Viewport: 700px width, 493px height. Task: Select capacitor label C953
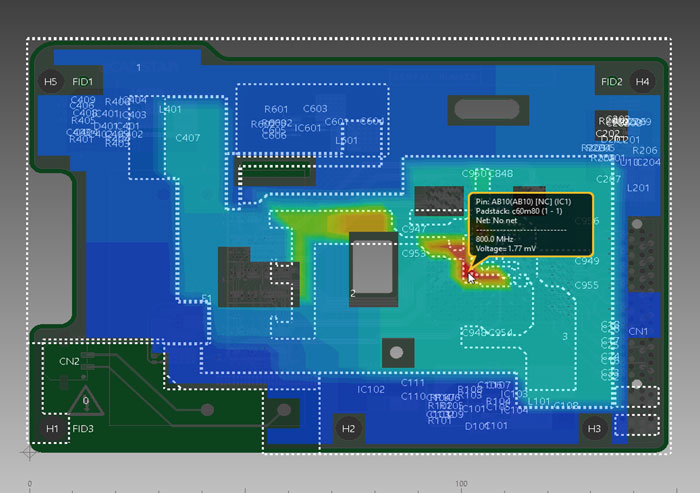tap(414, 254)
